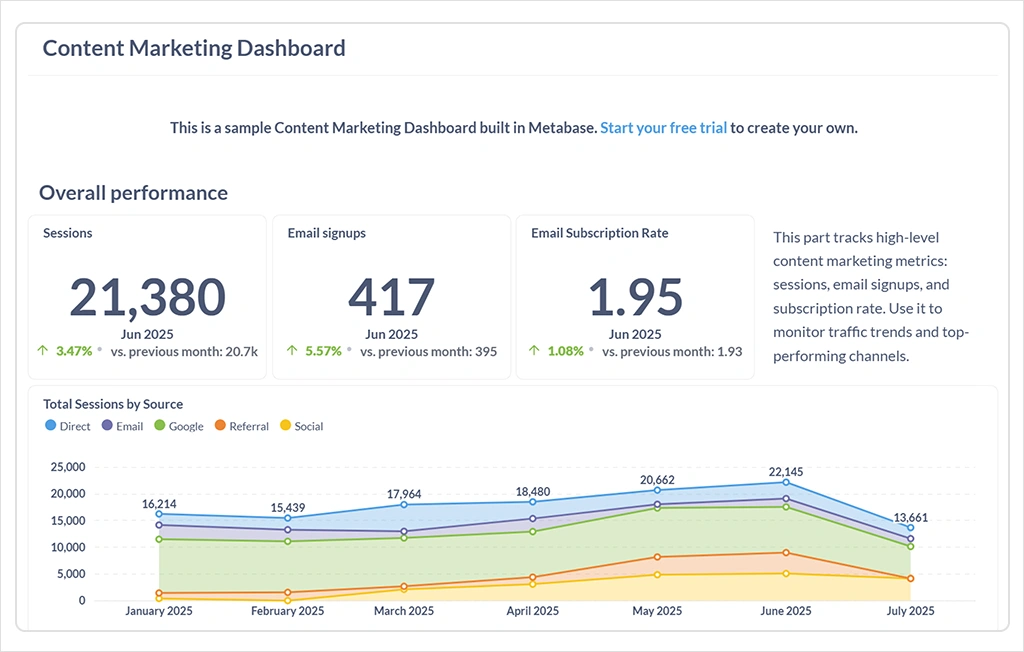Click the orange Referral legend dot

[220, 426]
